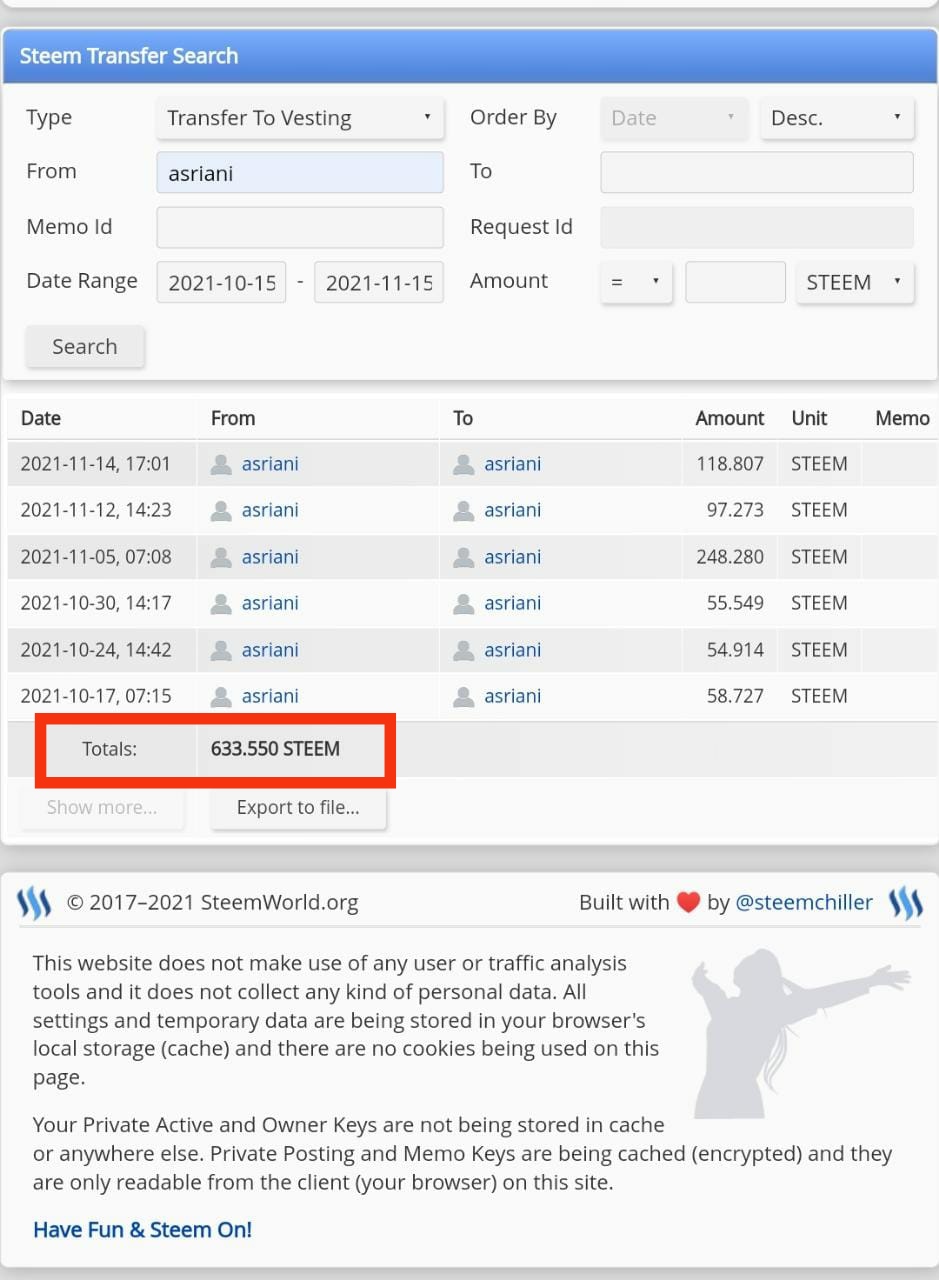This screenshot has height=1280, width=939.
Task: Click the Steem logo beside the copyright text
Action: coord(34,903)
